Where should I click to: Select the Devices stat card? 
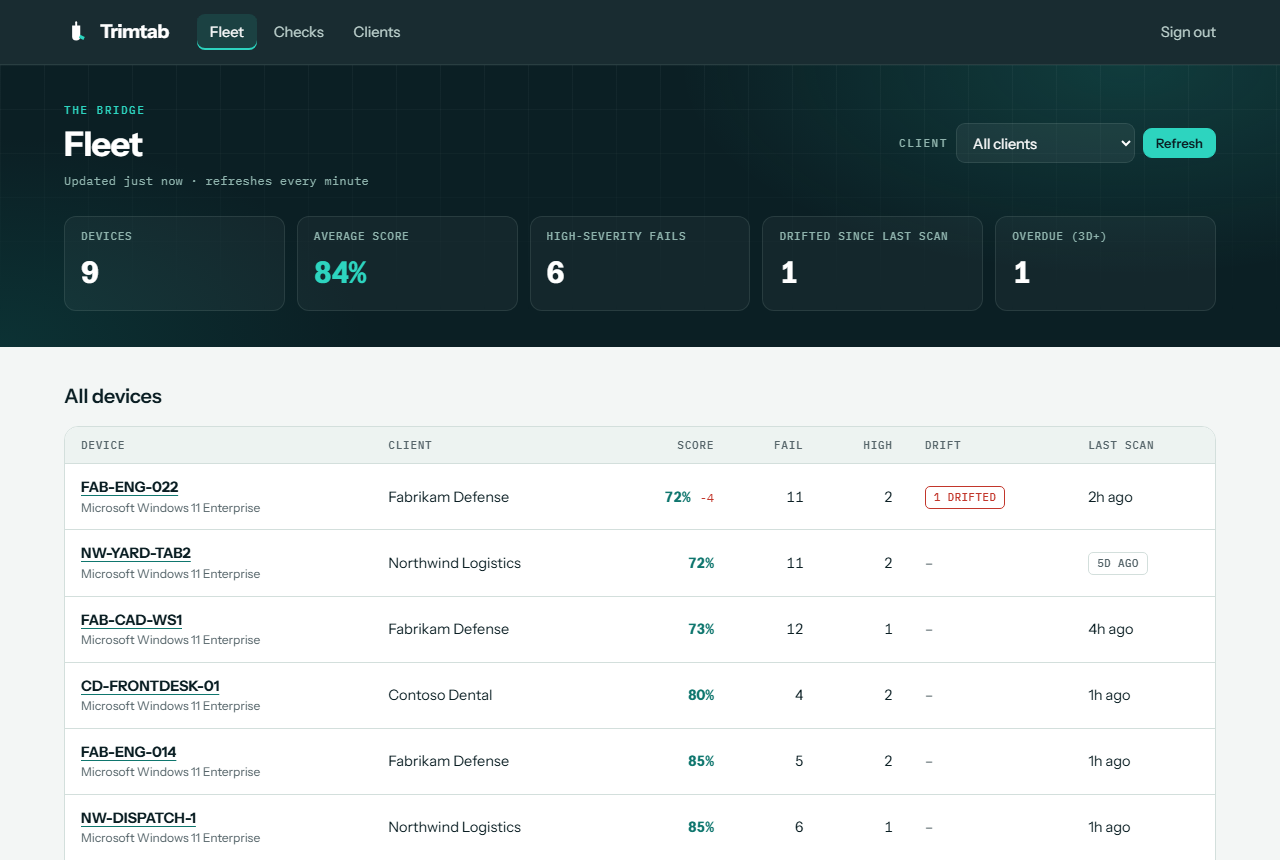(x=174, y=264)
